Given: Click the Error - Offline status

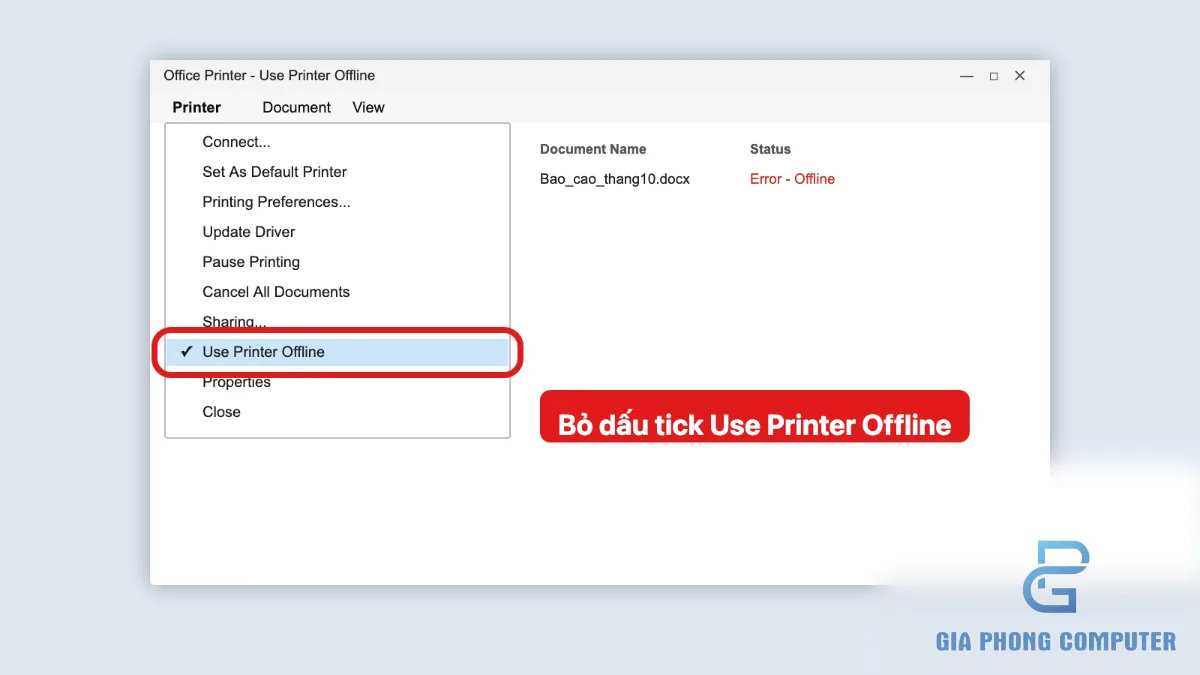Looking at the screenshot, I should tap(792, 179).
